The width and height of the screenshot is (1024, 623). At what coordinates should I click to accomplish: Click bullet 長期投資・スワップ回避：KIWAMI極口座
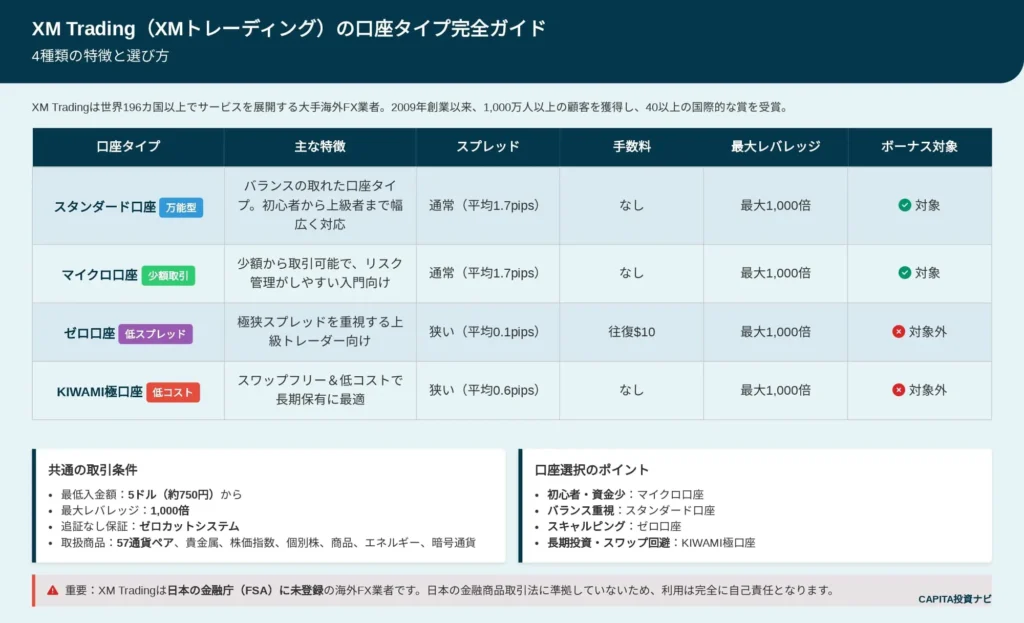point(651,542)
